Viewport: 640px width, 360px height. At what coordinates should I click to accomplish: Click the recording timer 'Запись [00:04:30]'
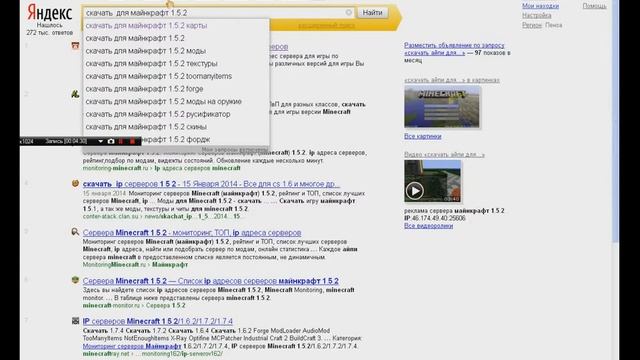tap(66, 141)
